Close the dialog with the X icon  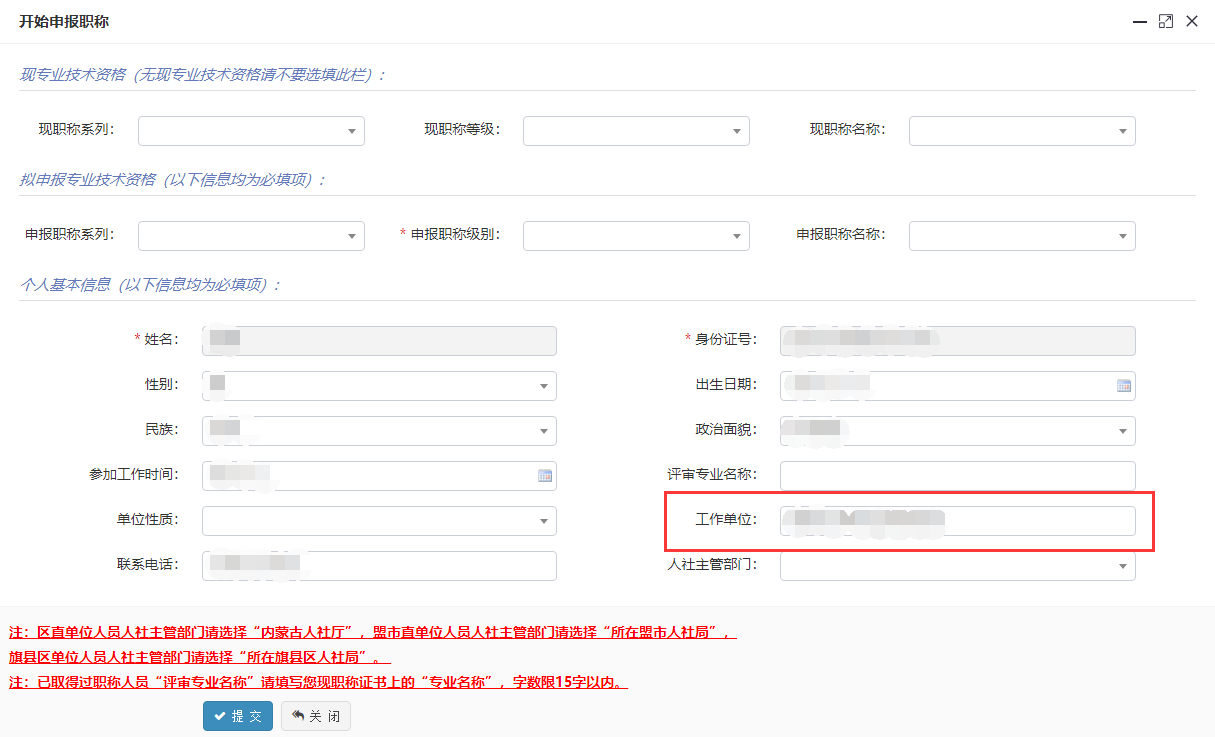coord(1191,21)
